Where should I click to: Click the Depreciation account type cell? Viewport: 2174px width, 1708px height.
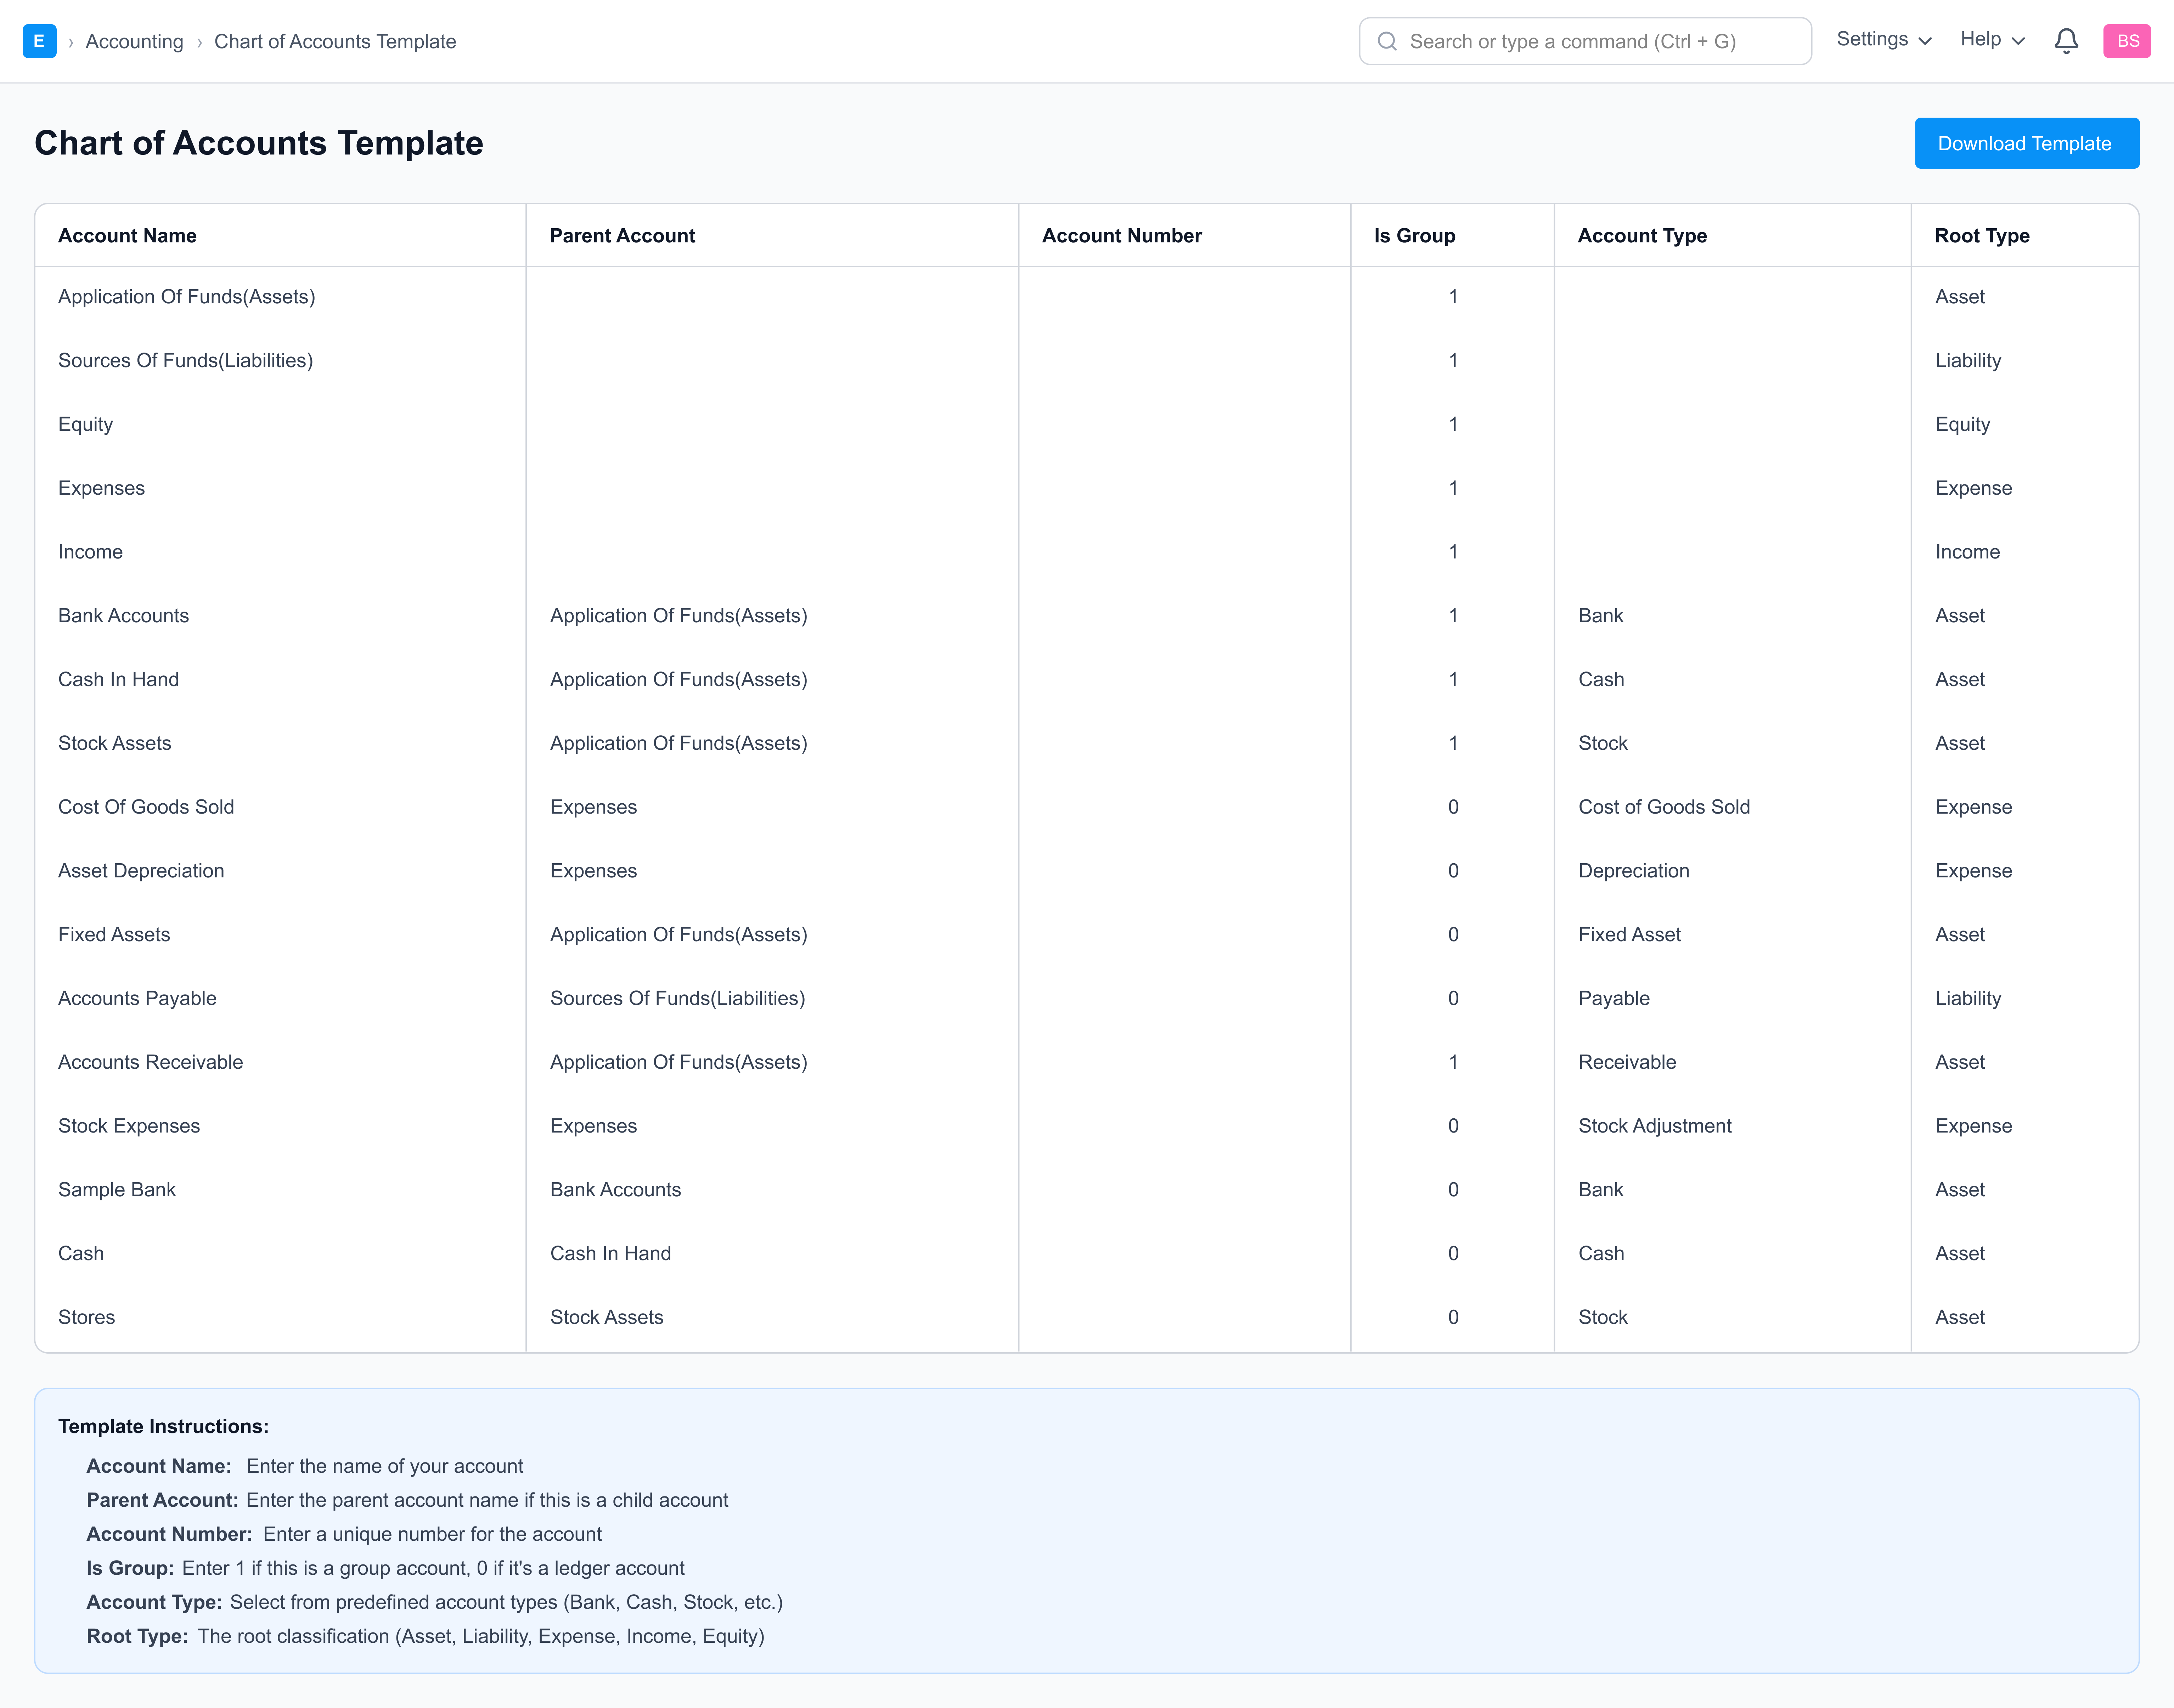1634,871
